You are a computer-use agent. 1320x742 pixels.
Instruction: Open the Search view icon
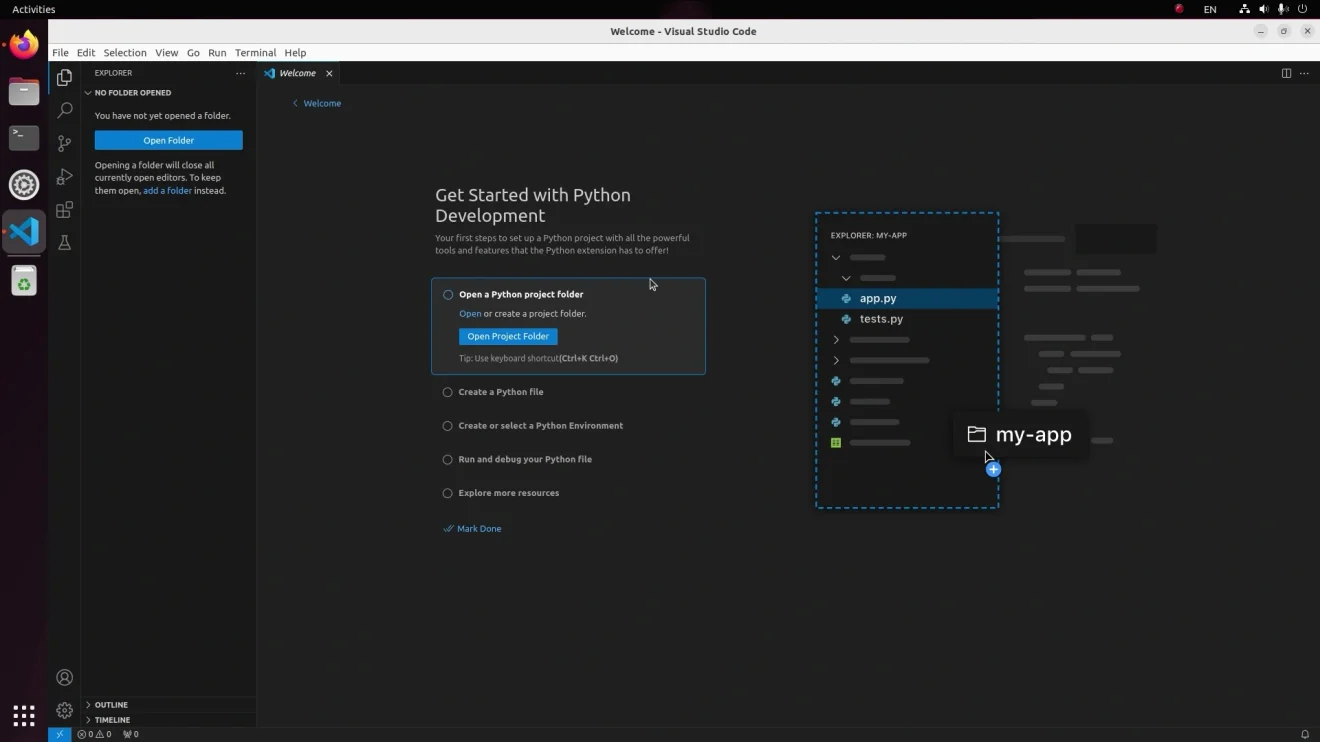pos(64,110)
